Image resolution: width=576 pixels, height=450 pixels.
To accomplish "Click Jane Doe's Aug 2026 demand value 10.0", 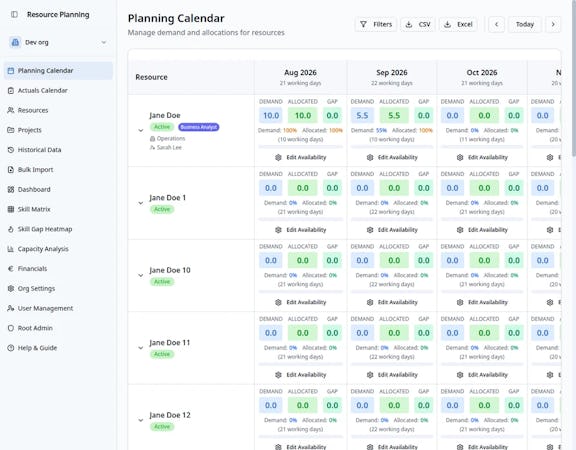I will click(271, 116).
